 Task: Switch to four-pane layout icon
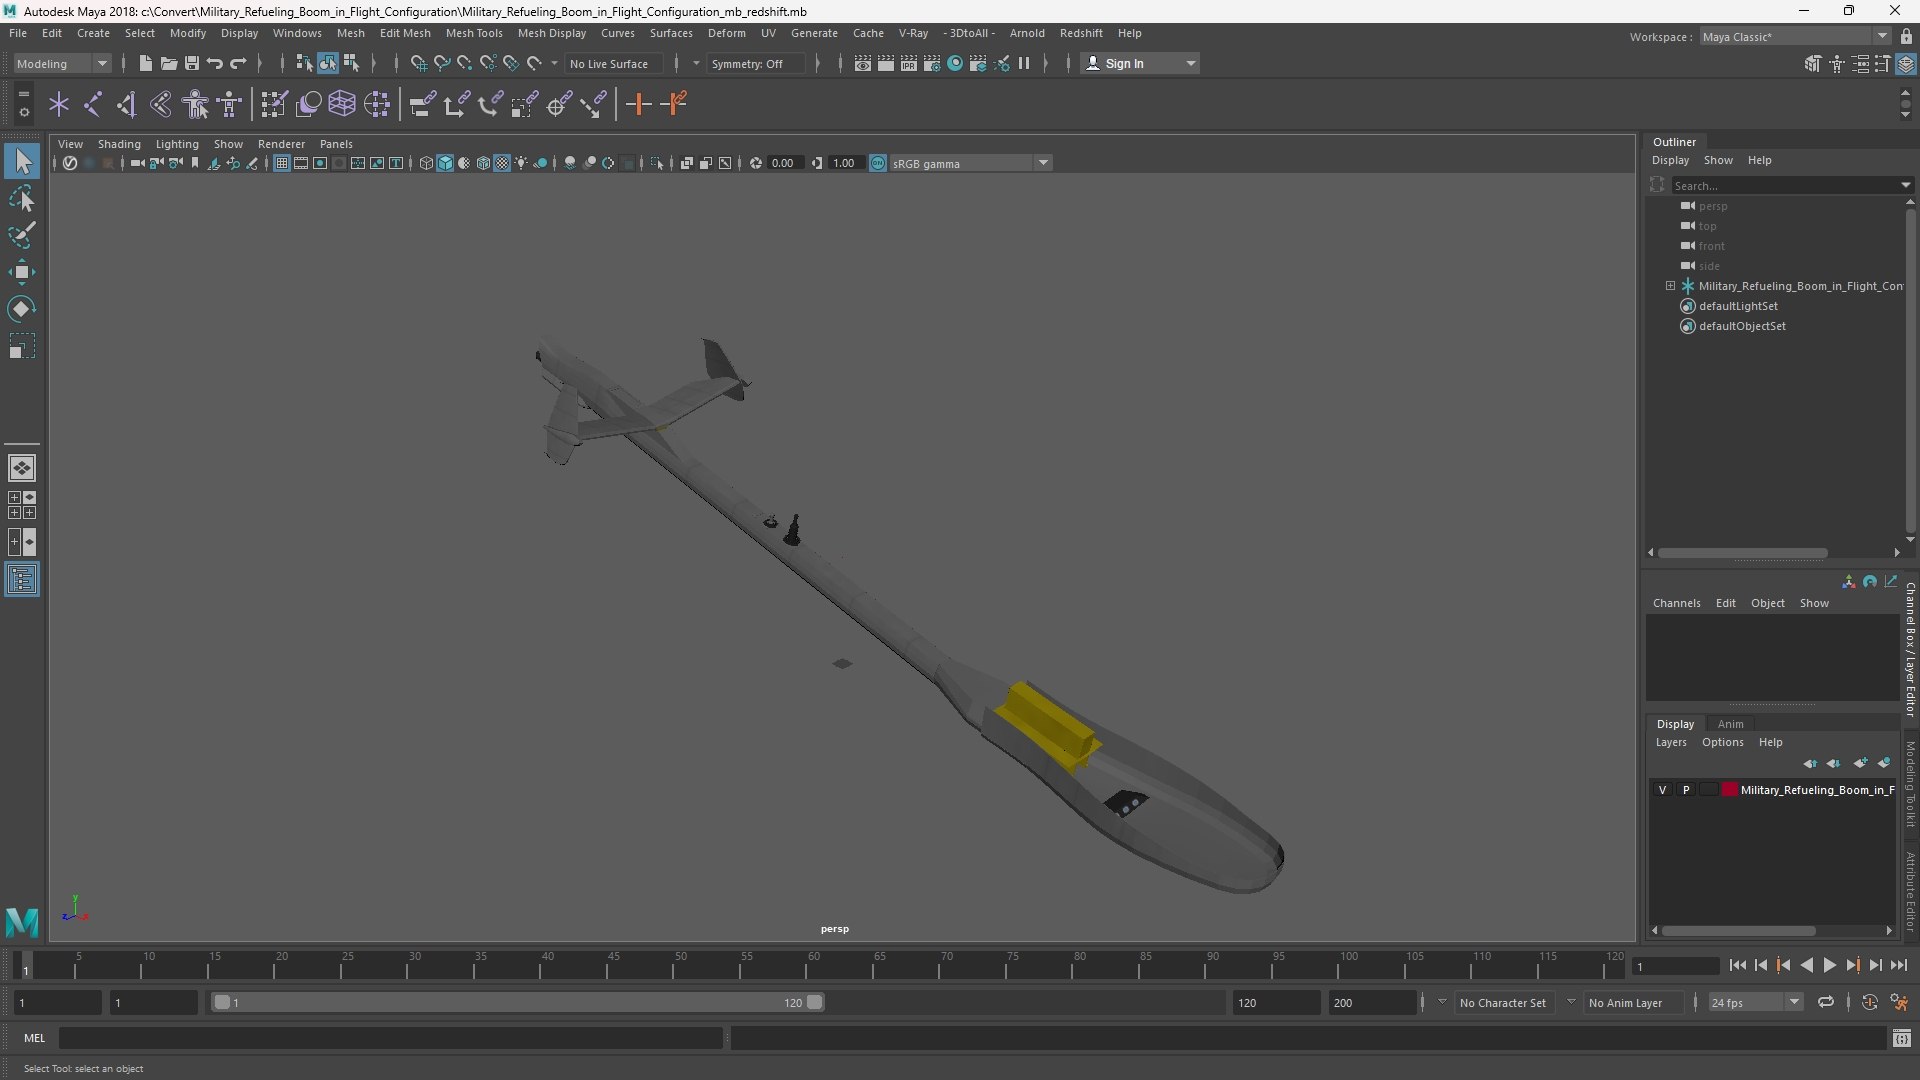click(21, 505)
